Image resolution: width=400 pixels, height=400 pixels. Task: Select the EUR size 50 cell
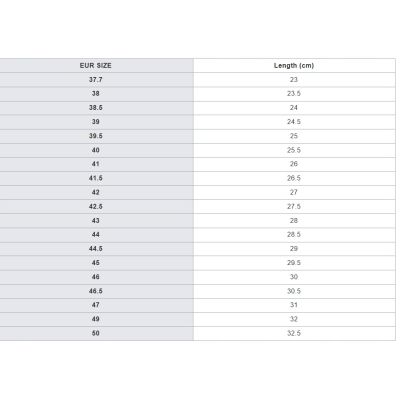pos(96,333)
